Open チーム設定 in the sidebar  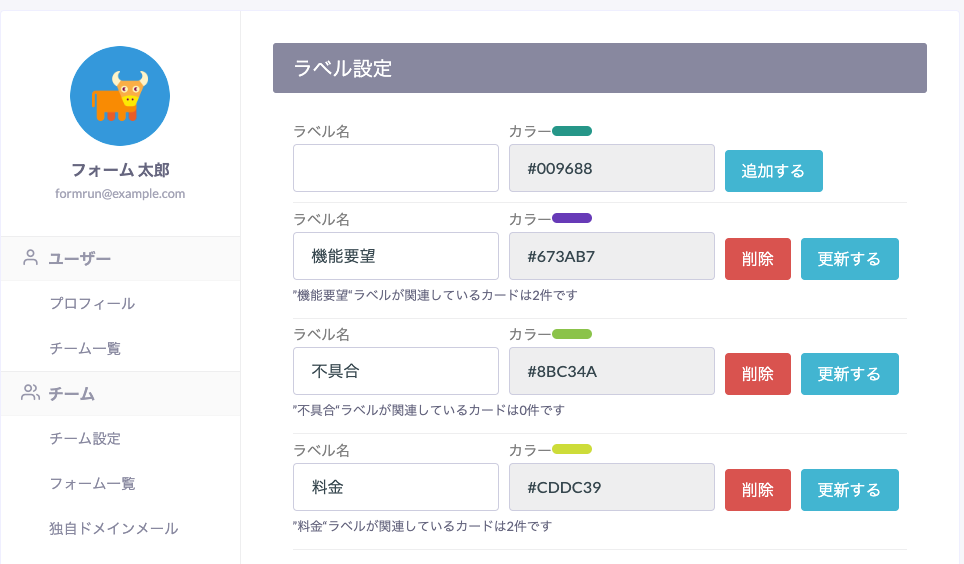click(85, 439)
